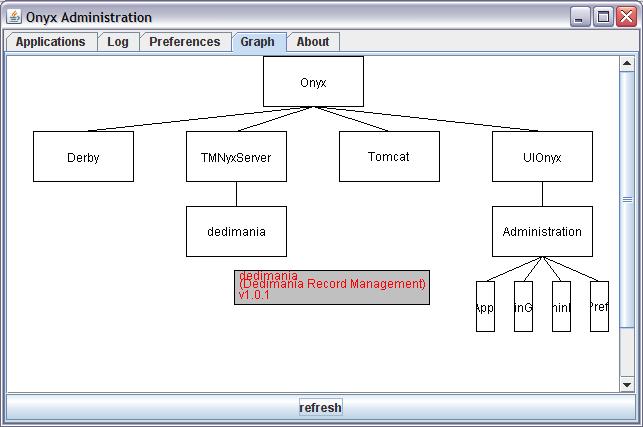Click the TMNyxServer node
643x427 pixels.
coord(236,157)
